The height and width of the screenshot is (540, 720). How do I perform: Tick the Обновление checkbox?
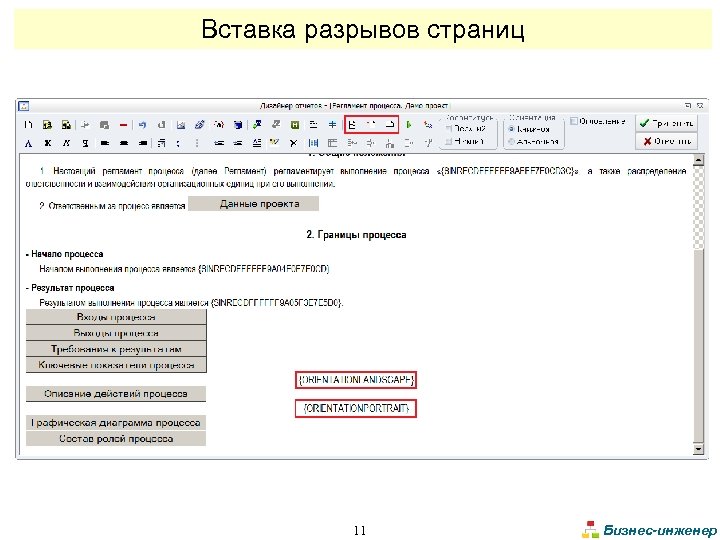point(574,121)
